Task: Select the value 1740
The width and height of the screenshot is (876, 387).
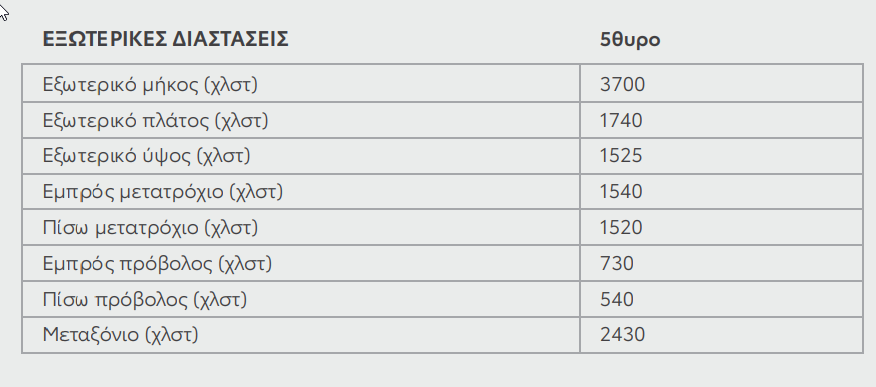Action: [621, 121]
